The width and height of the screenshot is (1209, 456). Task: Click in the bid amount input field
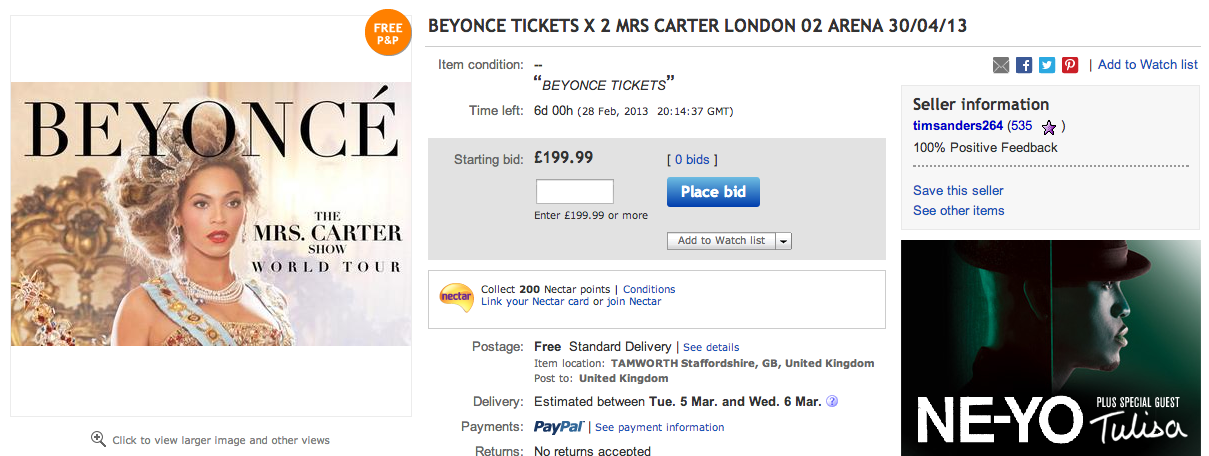[575, 192]
